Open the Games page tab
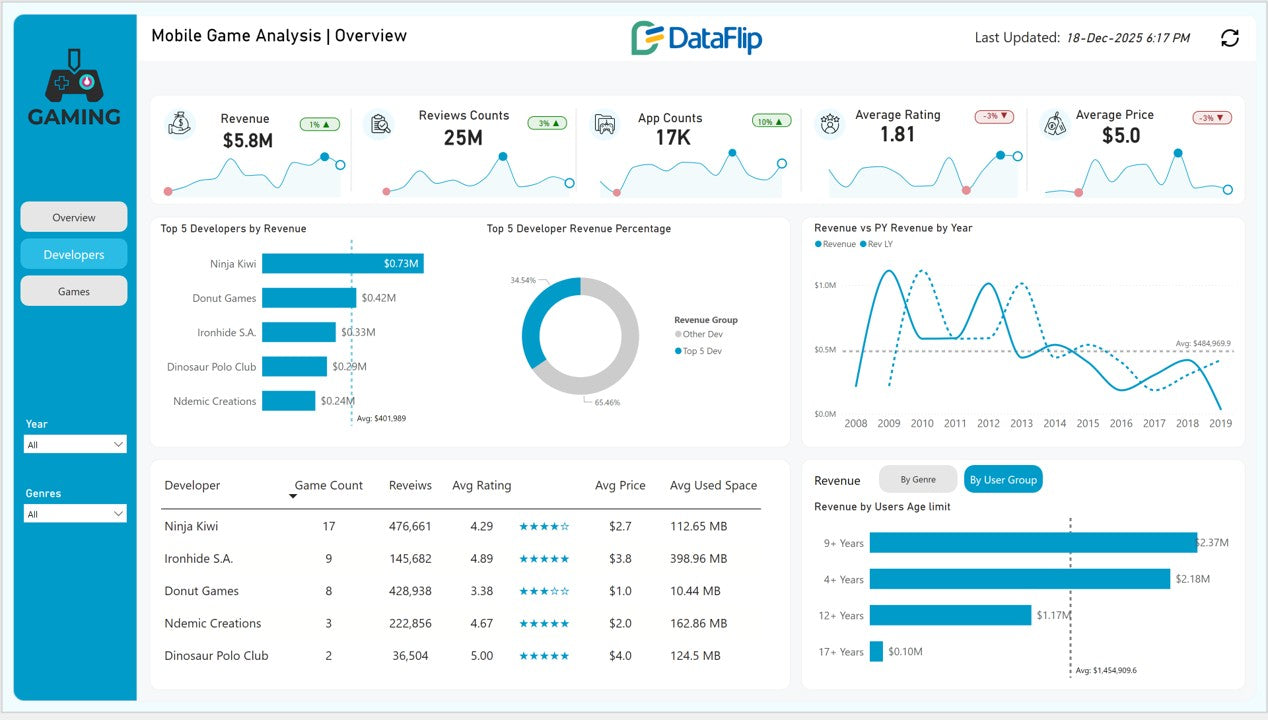 tap(74, 291)
